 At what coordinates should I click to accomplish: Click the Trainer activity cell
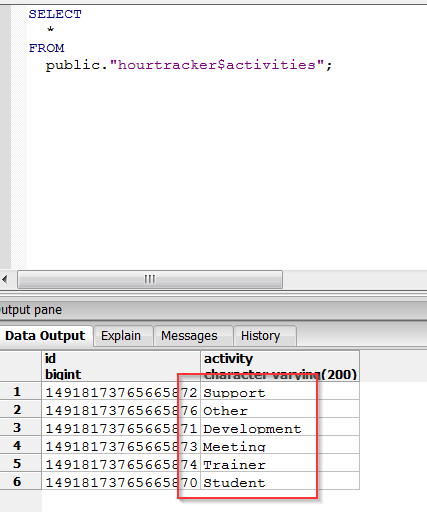pyautogui.click(x=280, y=463)
